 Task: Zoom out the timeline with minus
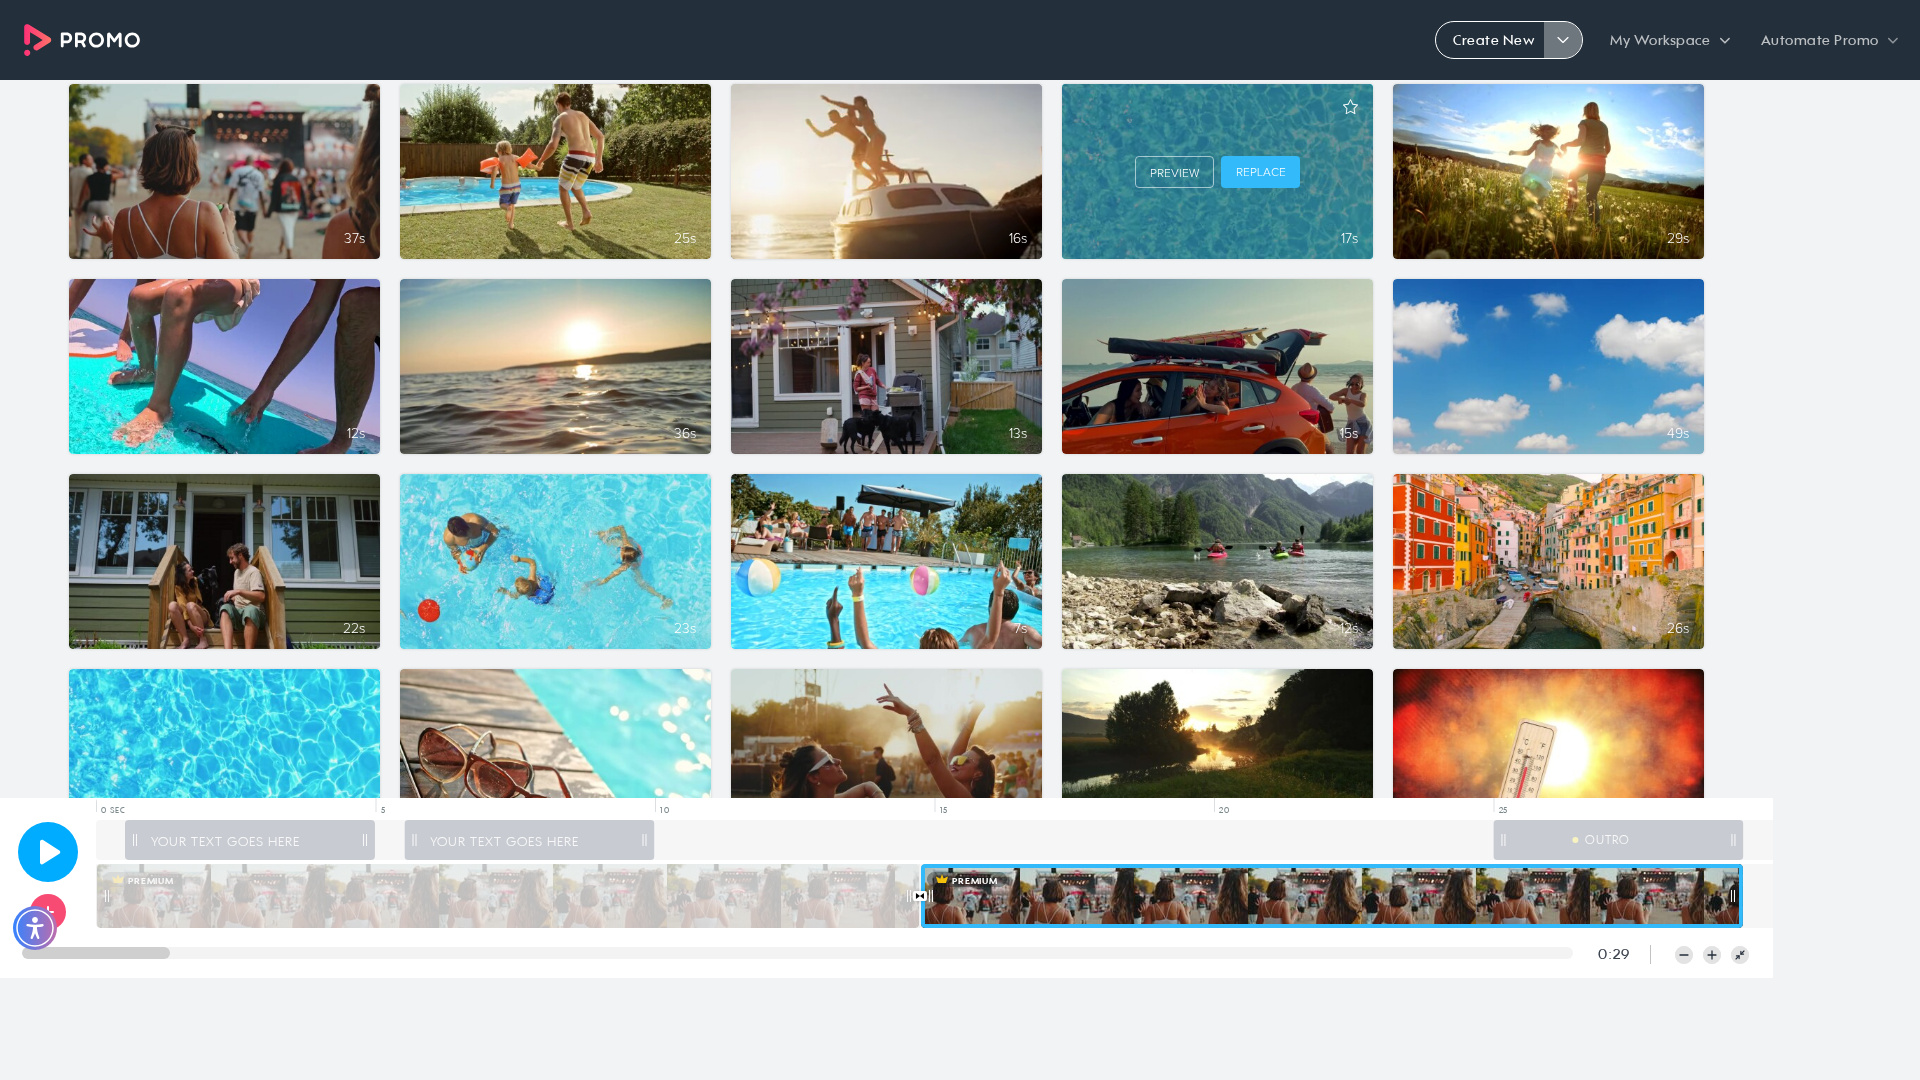tap(1684, 955)
